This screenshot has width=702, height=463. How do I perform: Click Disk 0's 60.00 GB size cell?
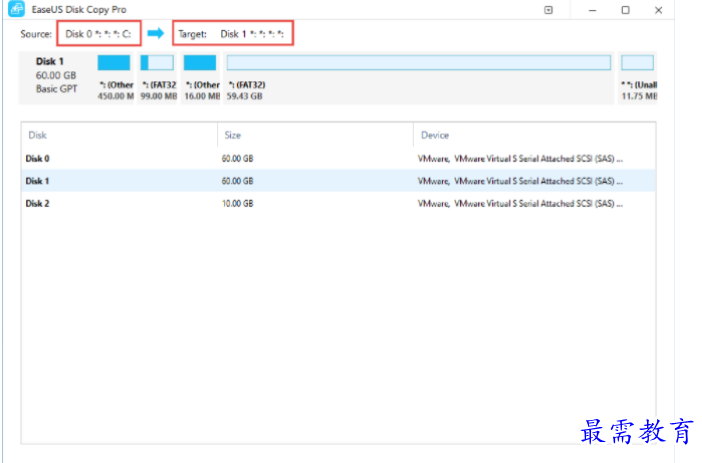[x=237, y=159]
